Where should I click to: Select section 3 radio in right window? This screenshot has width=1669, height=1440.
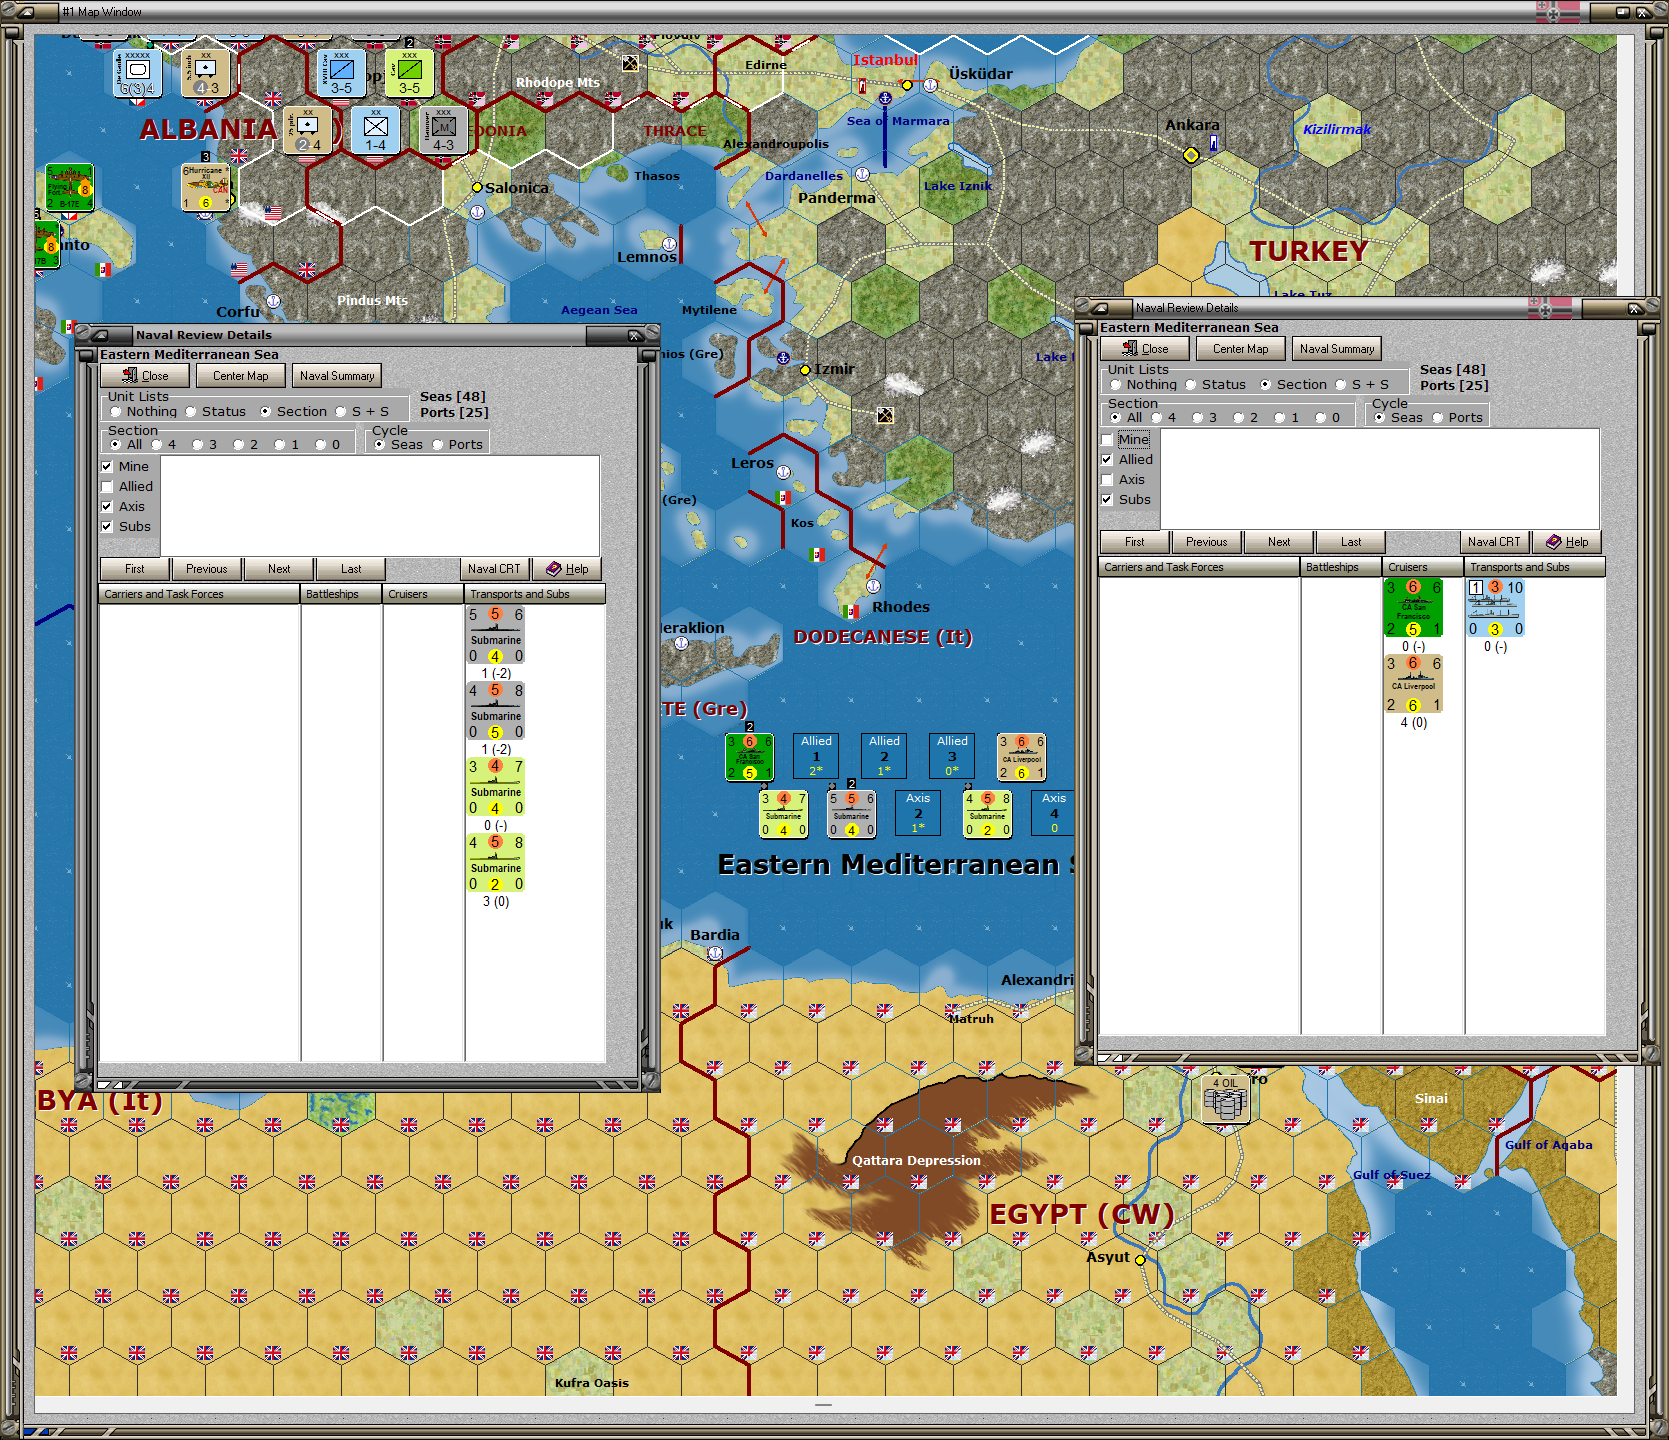(x=1198, y=418)
